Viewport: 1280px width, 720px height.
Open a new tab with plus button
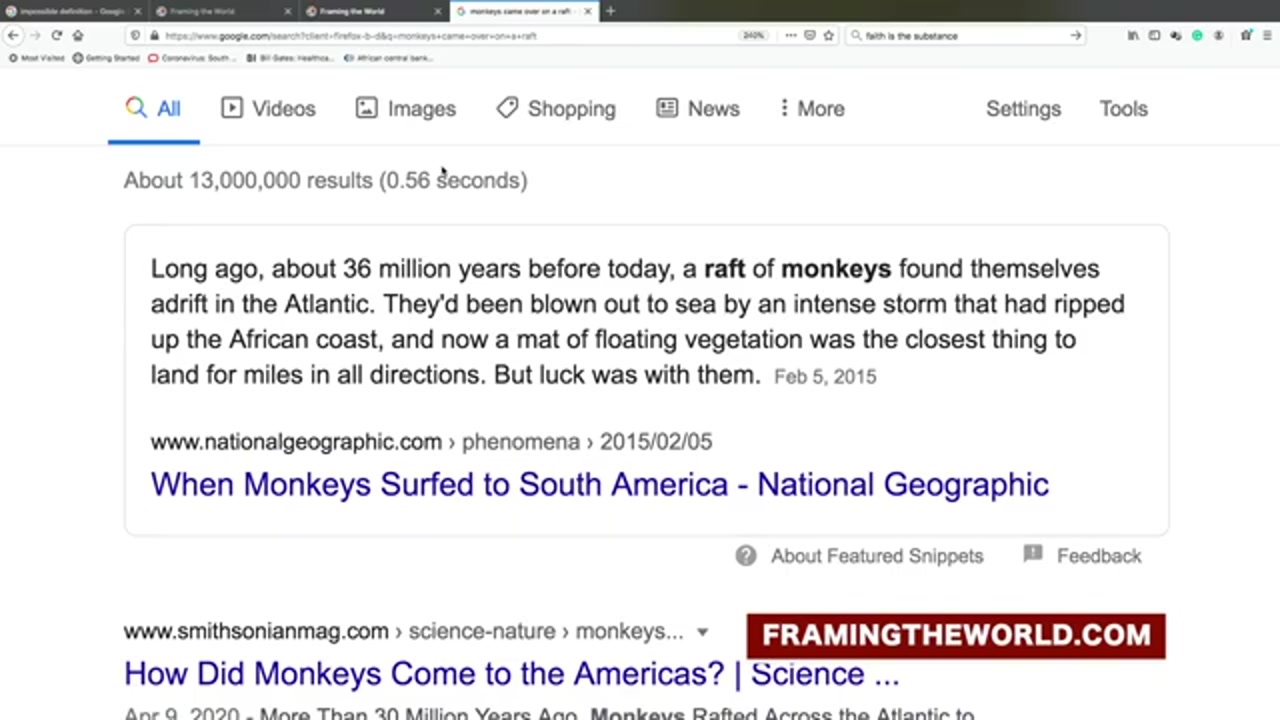pyautogui.click(x=610, y=11)
